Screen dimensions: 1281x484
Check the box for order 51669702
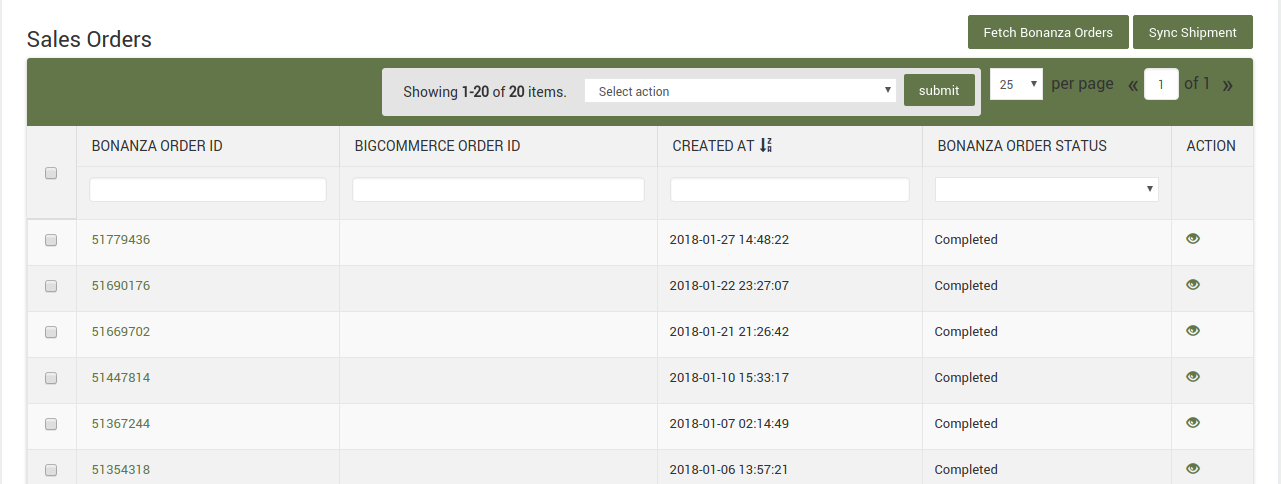click(x=51, y=332)
